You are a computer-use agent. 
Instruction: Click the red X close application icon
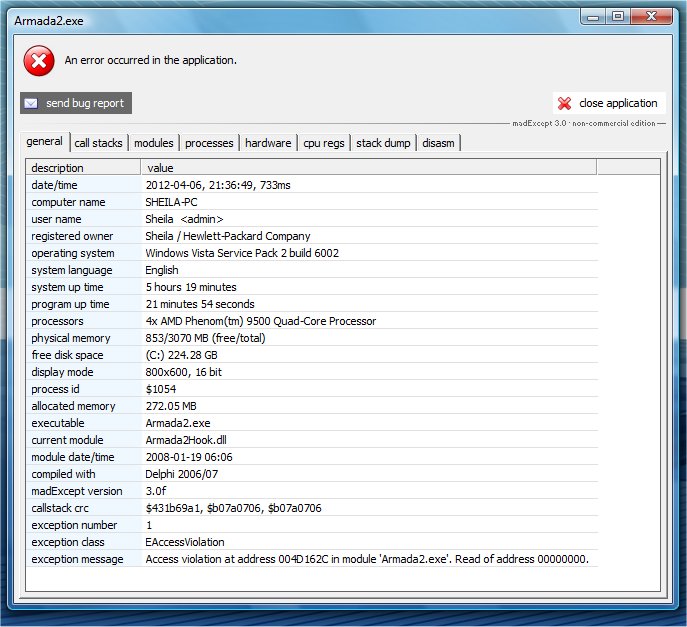[x=565, y=103]
